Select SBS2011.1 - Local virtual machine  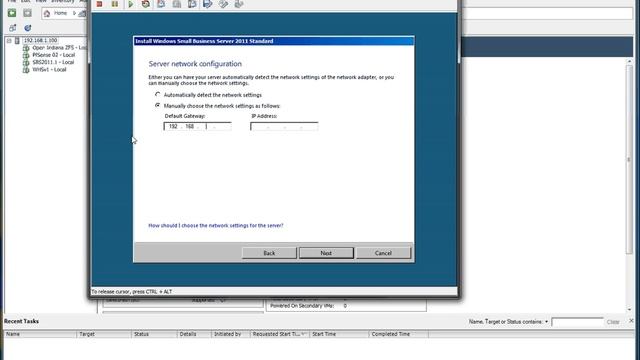53,62
